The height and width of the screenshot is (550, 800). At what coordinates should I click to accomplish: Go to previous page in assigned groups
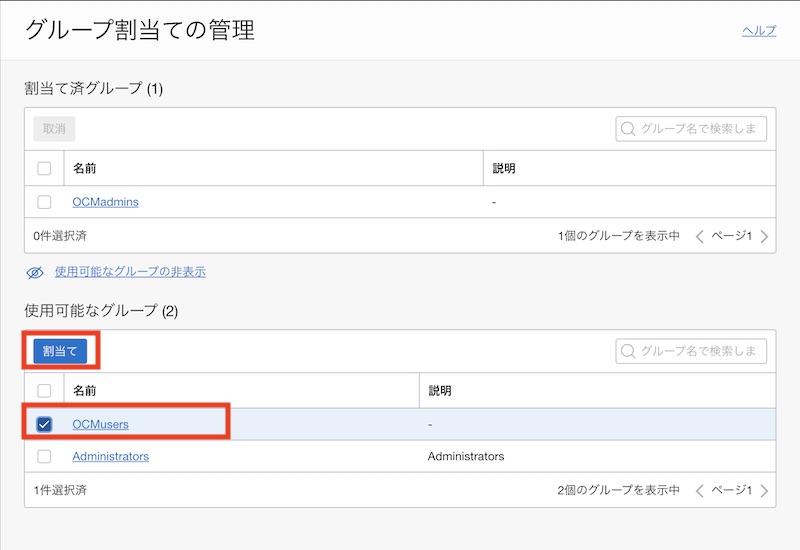(x=699, y=237)
